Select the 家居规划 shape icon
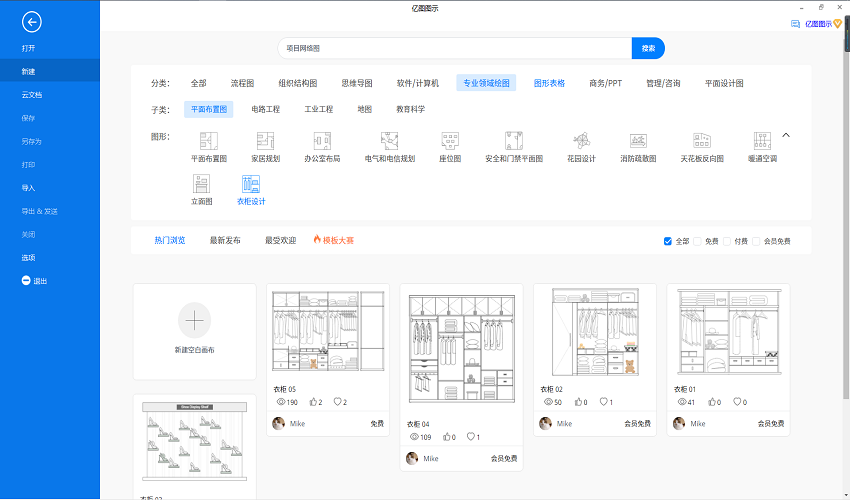 [x=265, y=141]
